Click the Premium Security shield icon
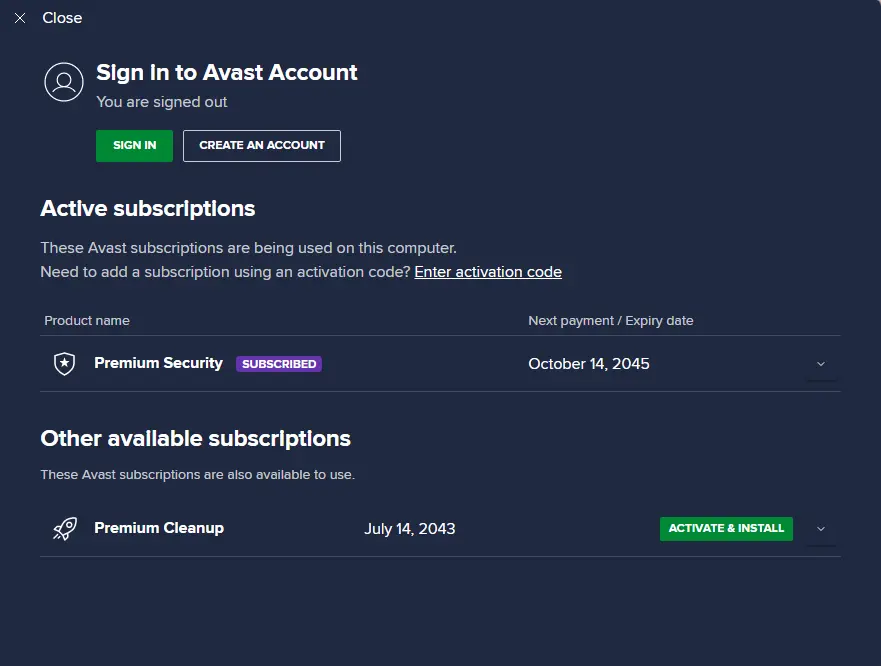Viewport: 881px width, 666px height. coord(65,364)
